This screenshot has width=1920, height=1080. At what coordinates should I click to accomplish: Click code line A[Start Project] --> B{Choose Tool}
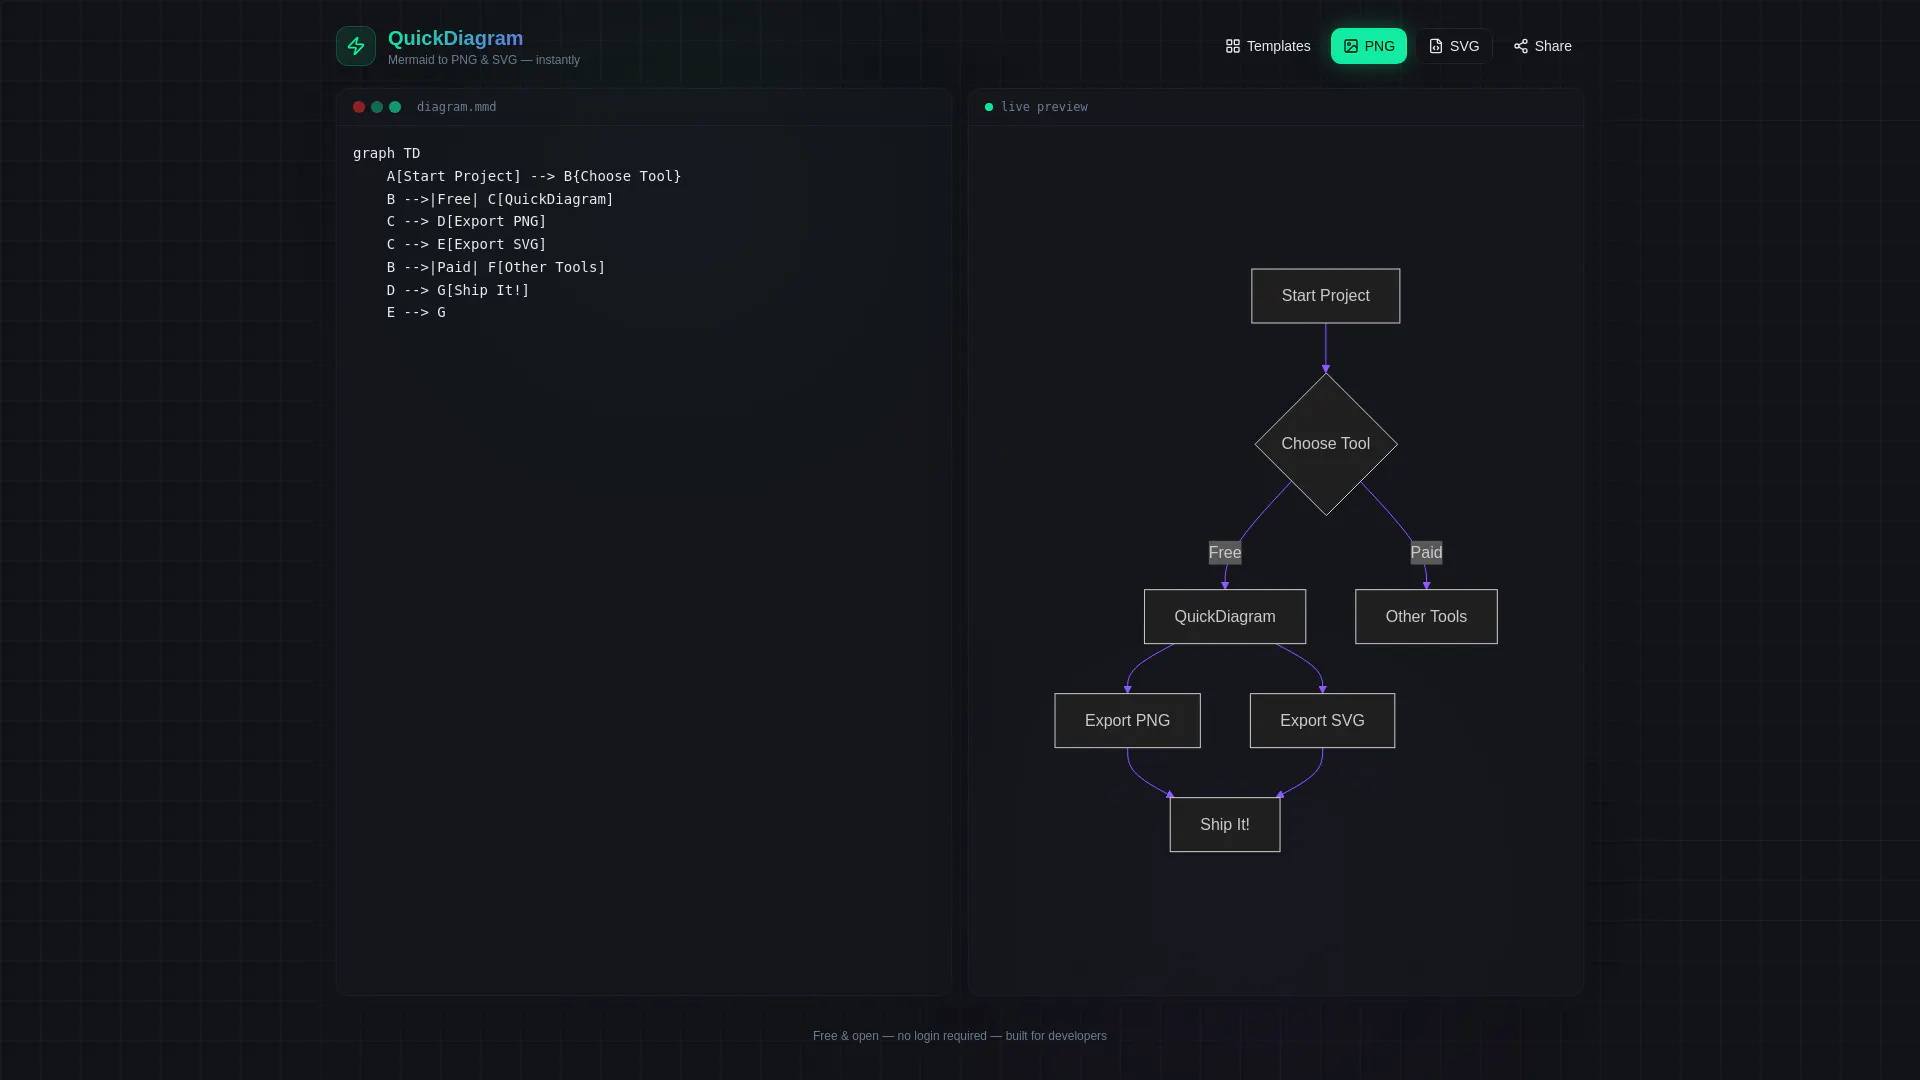pyautogui.click(x=534, y=176)
